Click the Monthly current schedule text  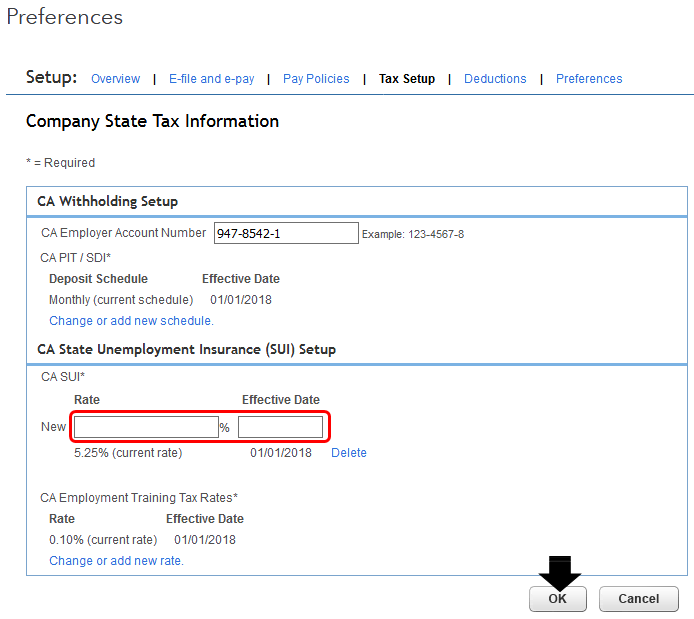[121, 300]
